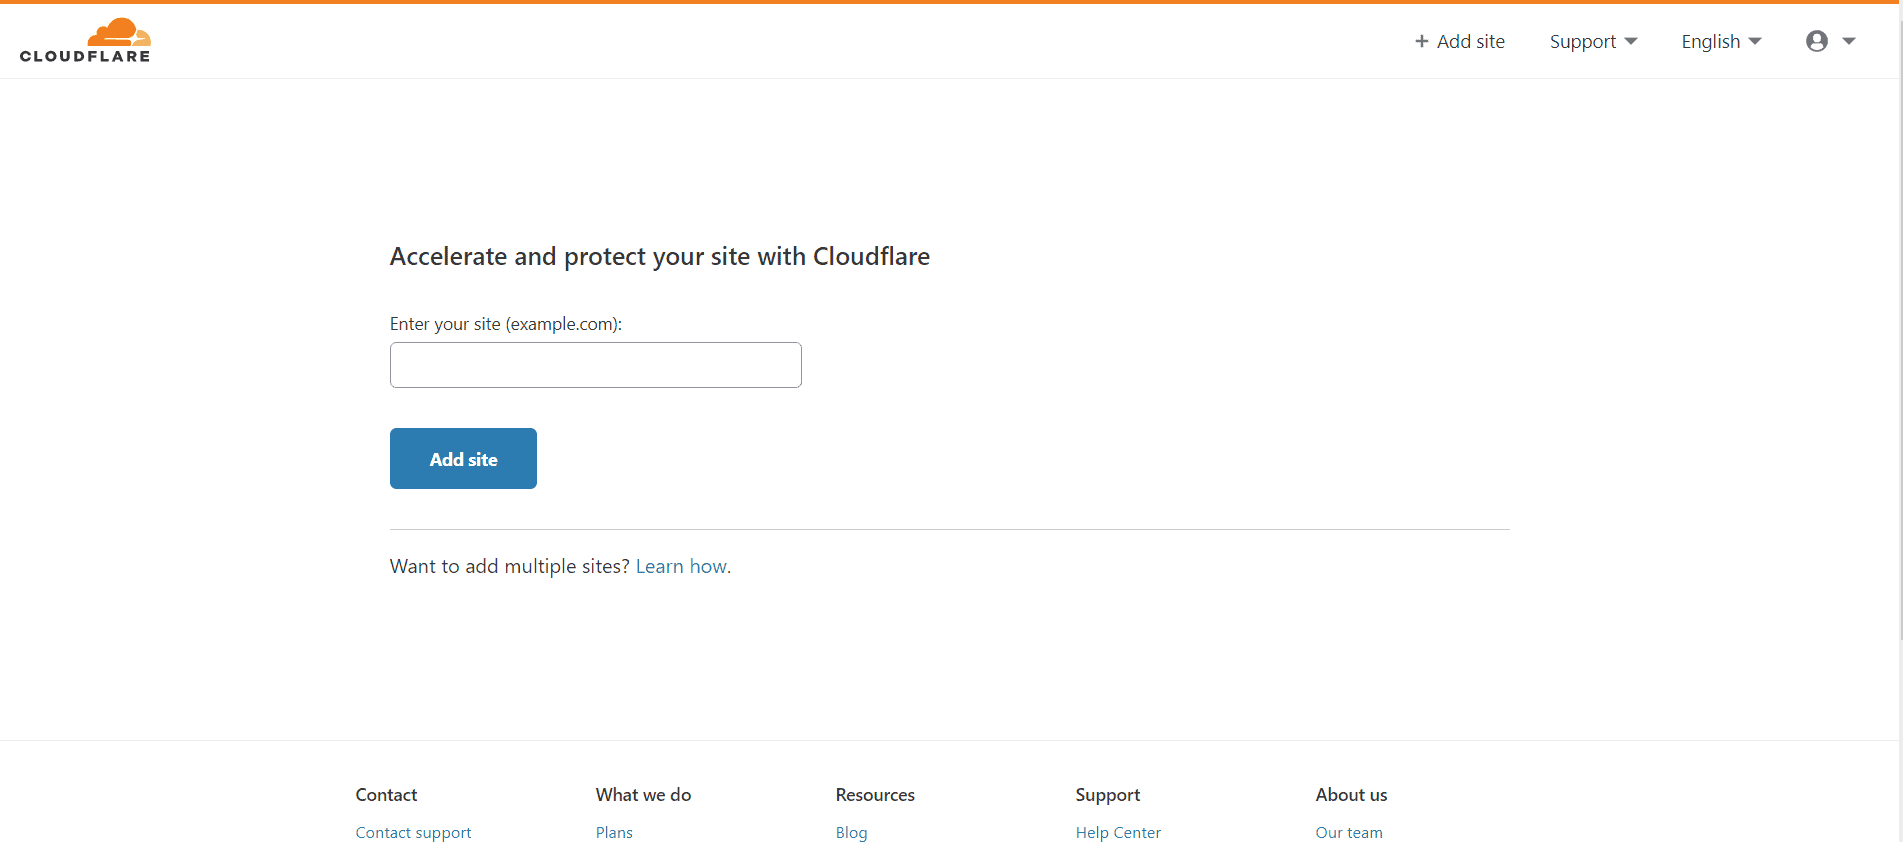Open the Contact support footer link

(413, 832)
